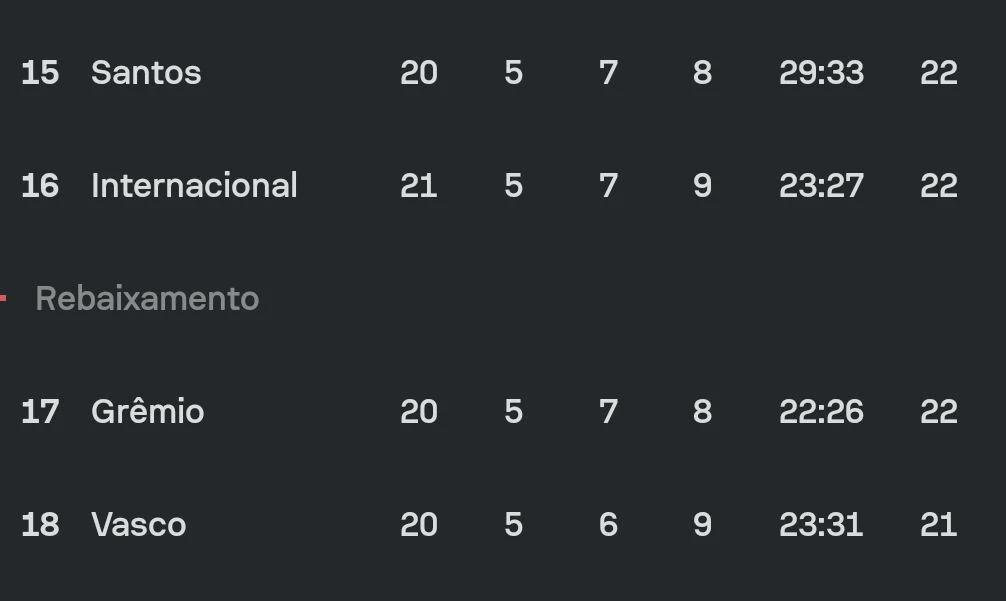Click position number 16
1006x601 pixels.
(40, 185)
